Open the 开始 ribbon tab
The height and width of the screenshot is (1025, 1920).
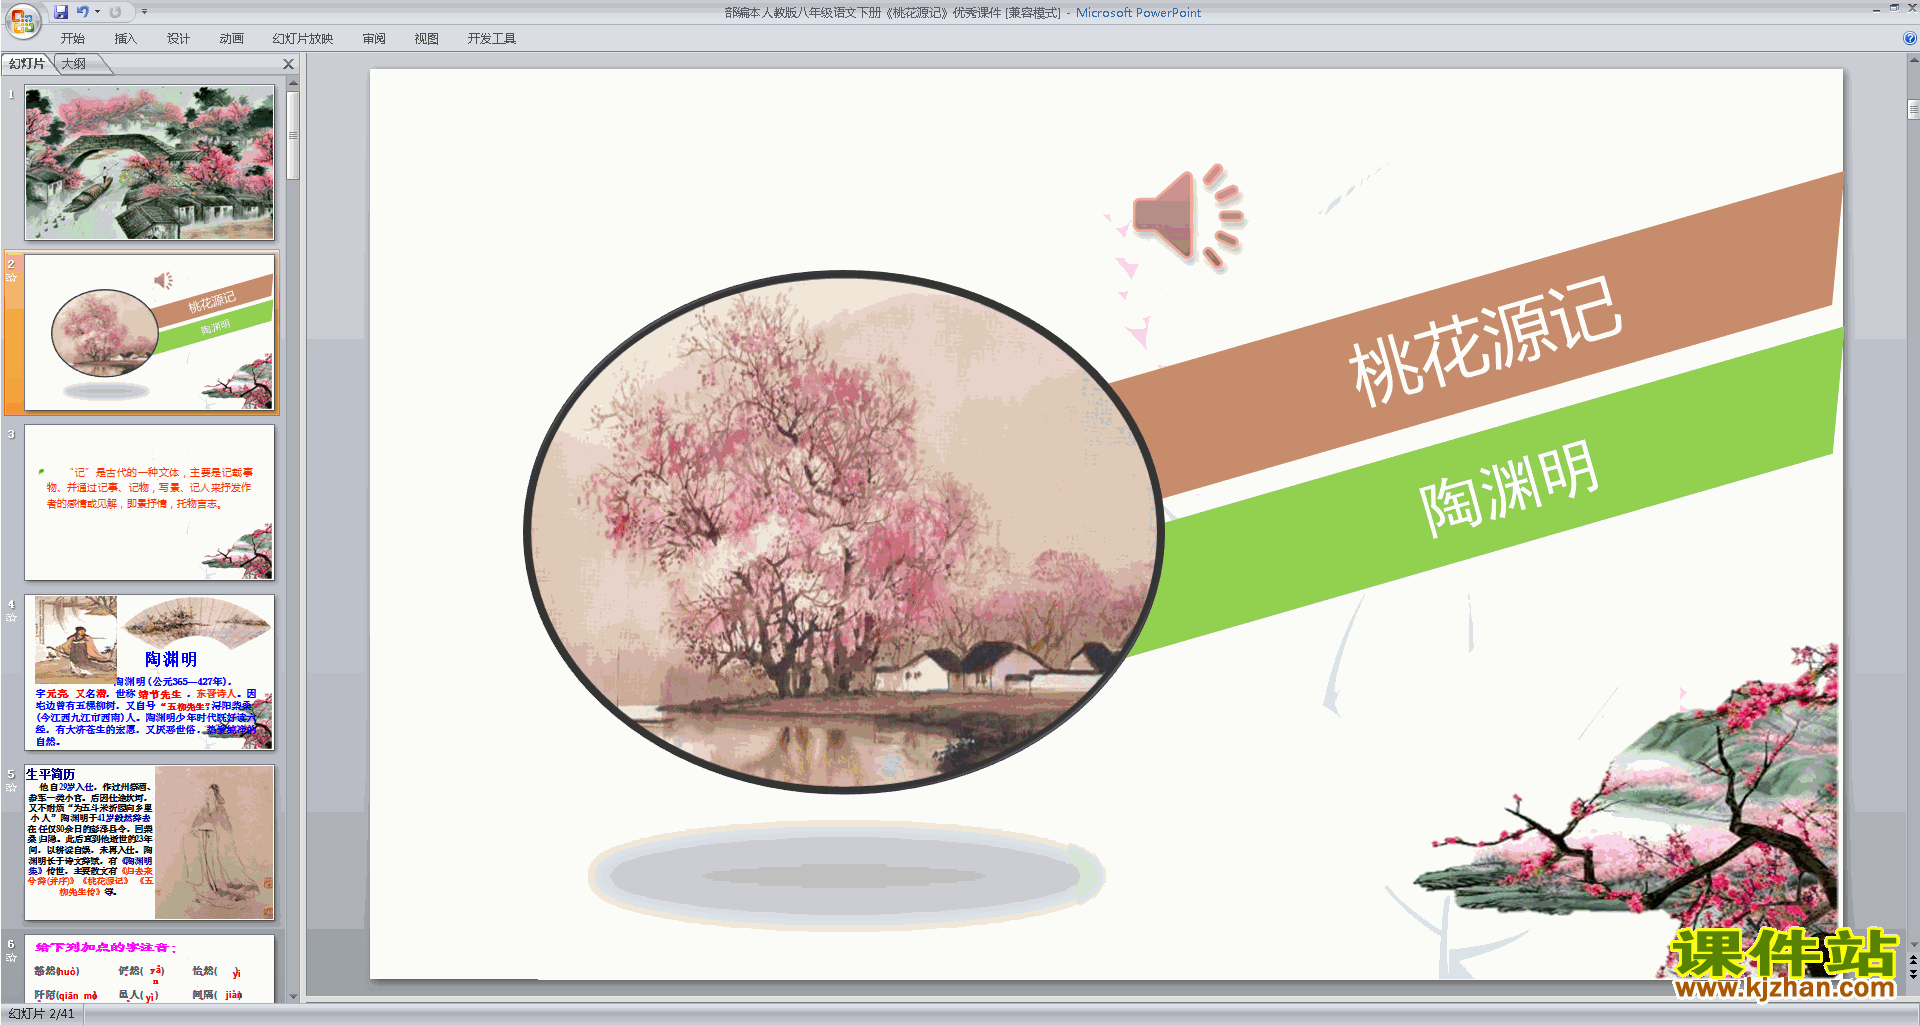click(73, 39)
